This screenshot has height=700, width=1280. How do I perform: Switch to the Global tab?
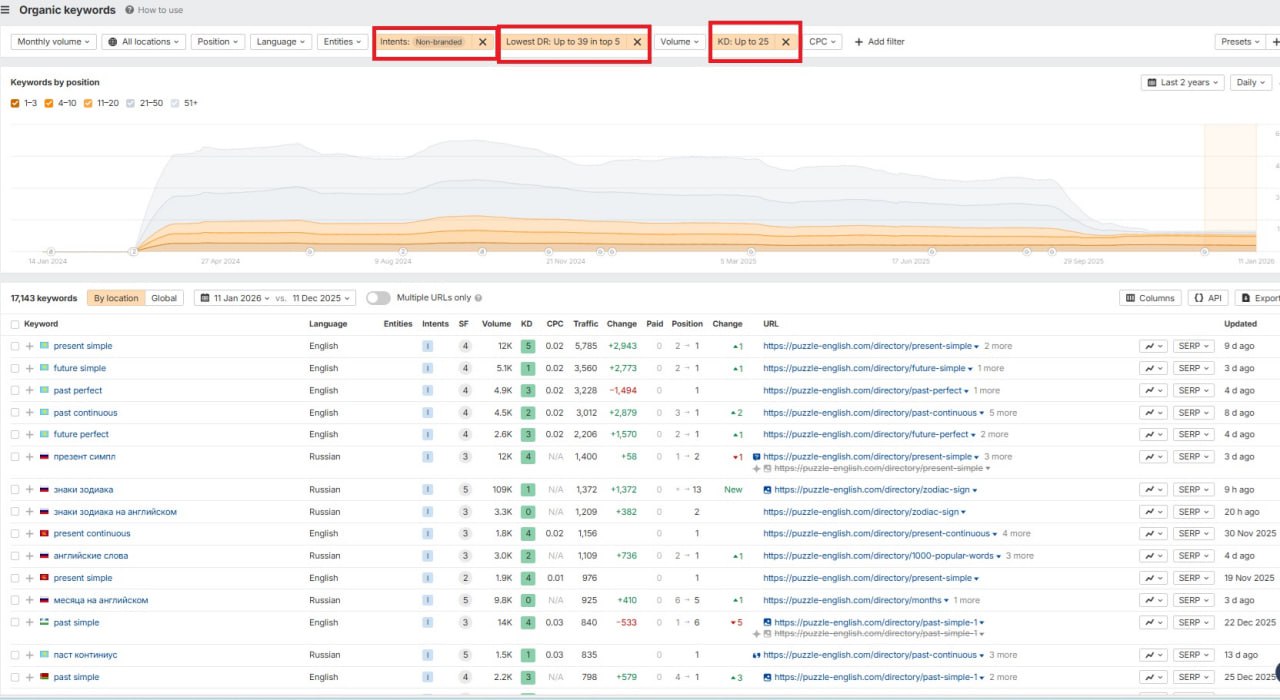tap(164, 298)
